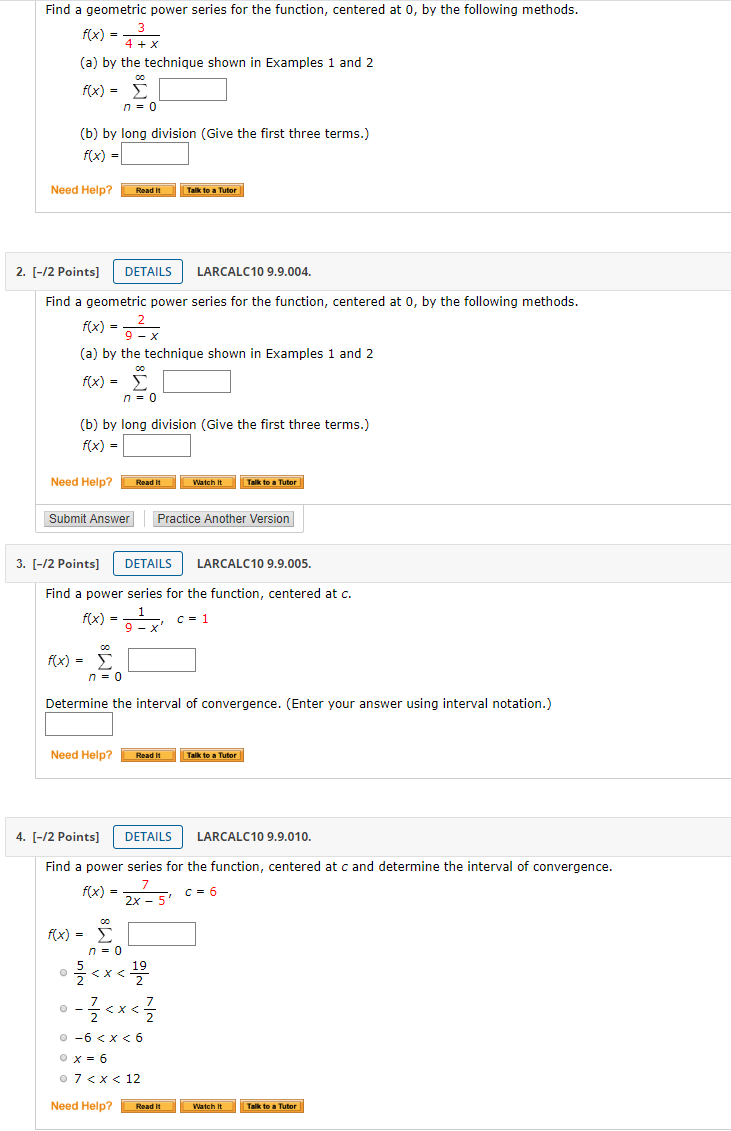The image size is (731, 1131).
Task: Click Read It for problem 1
Action: [147, 189]
